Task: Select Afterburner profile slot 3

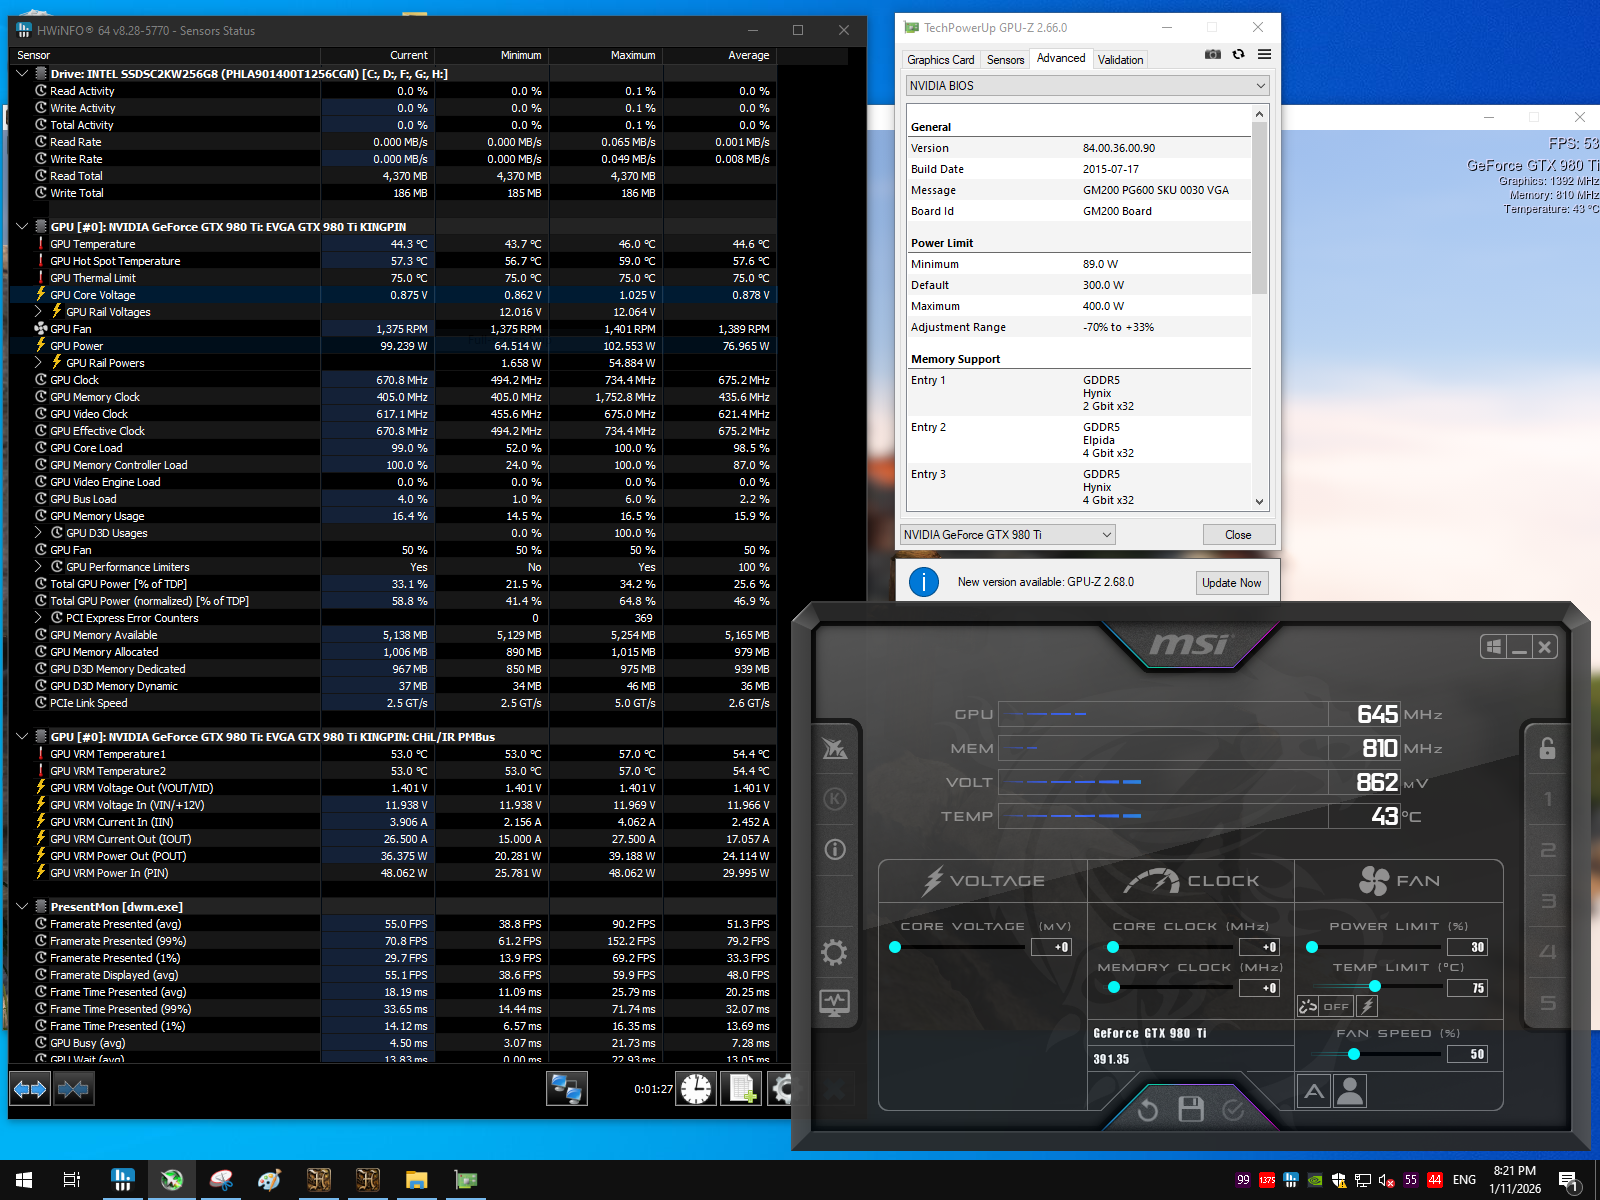Action: (1548, 901)
